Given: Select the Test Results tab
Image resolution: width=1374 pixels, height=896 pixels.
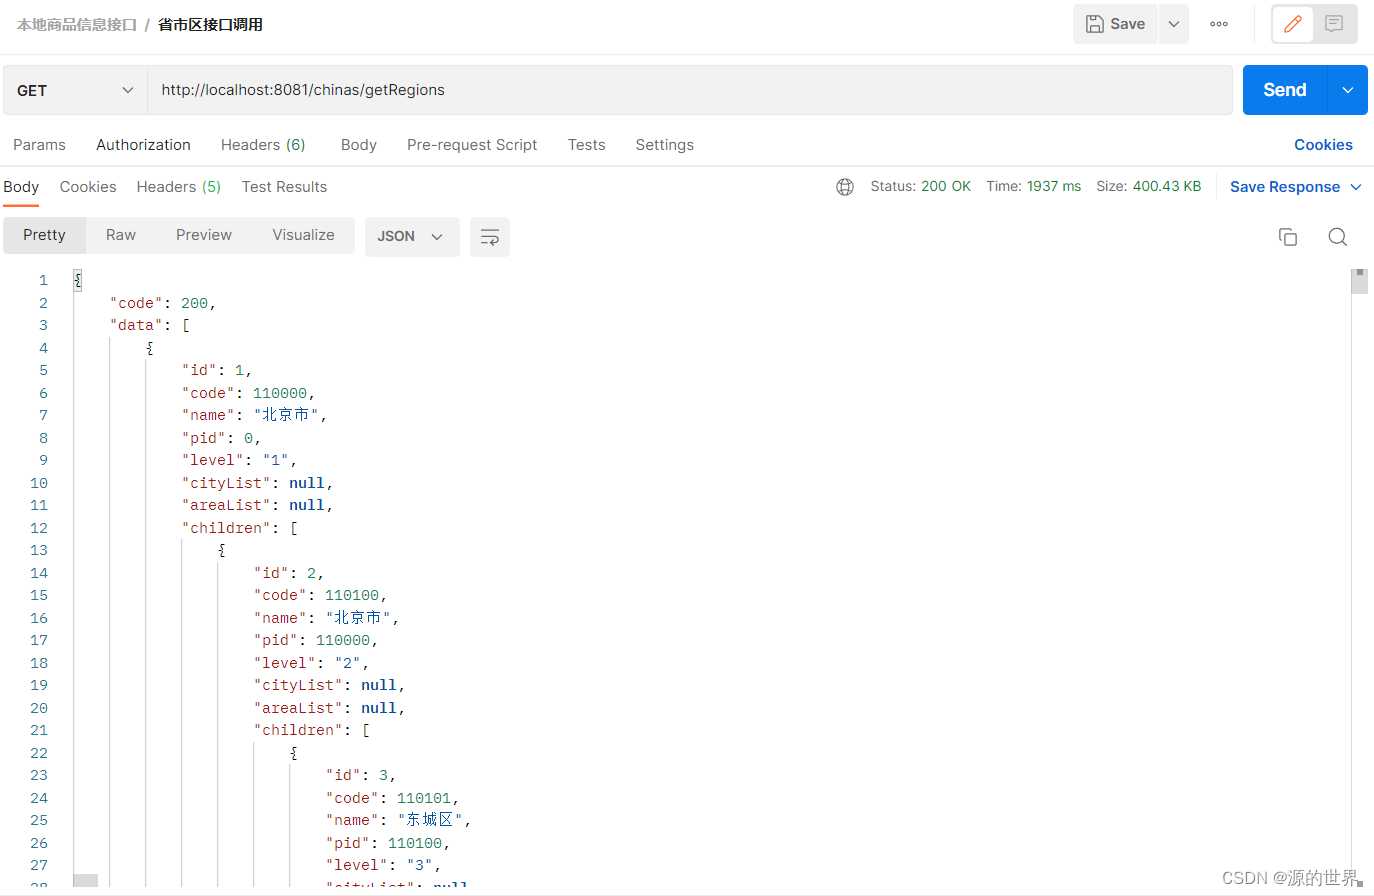Looking at the screenshot, I should (x=284, y=187).
